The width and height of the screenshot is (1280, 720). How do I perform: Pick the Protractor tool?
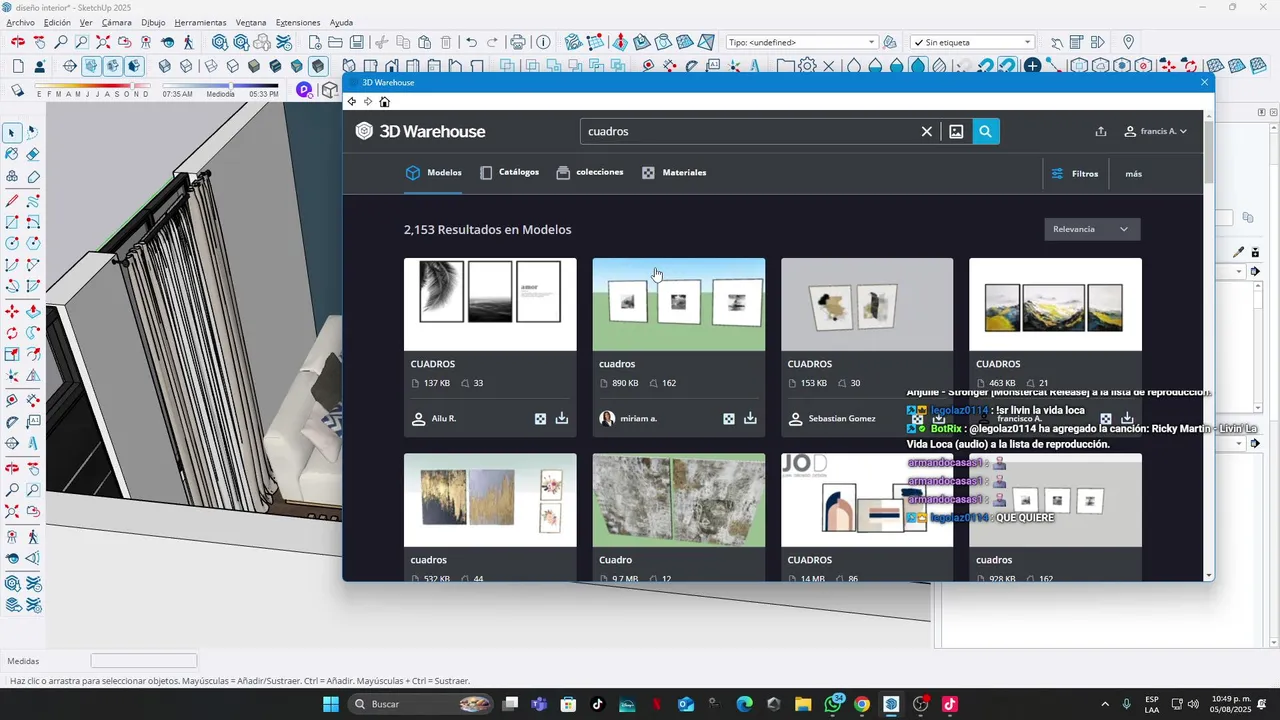click(12, 421)
